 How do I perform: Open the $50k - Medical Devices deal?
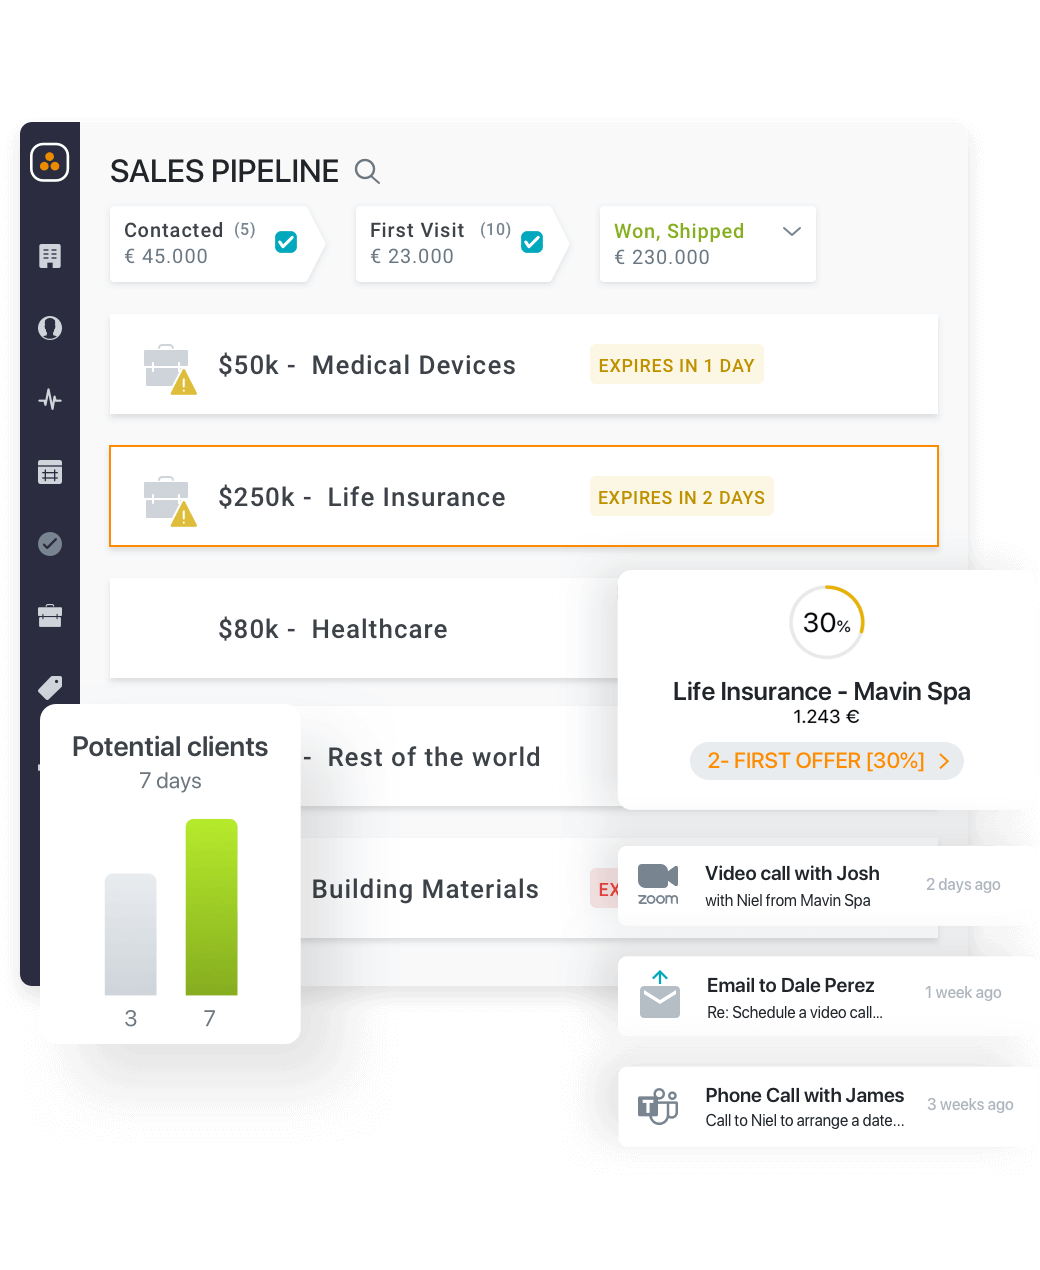[x=524, y=364]
